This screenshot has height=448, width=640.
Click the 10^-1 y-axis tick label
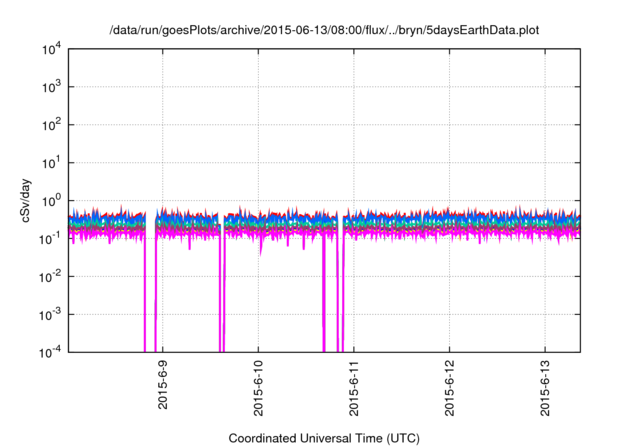tap(51, 239)
